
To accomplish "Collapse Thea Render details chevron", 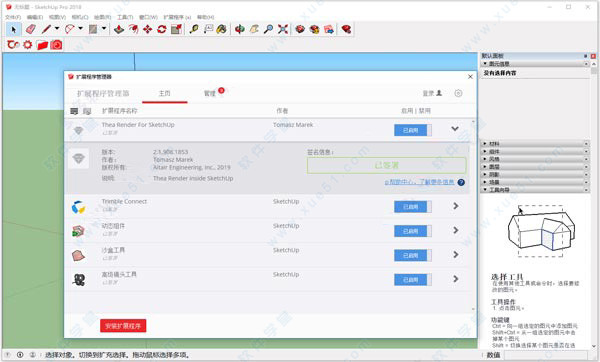I will (455, 129).
